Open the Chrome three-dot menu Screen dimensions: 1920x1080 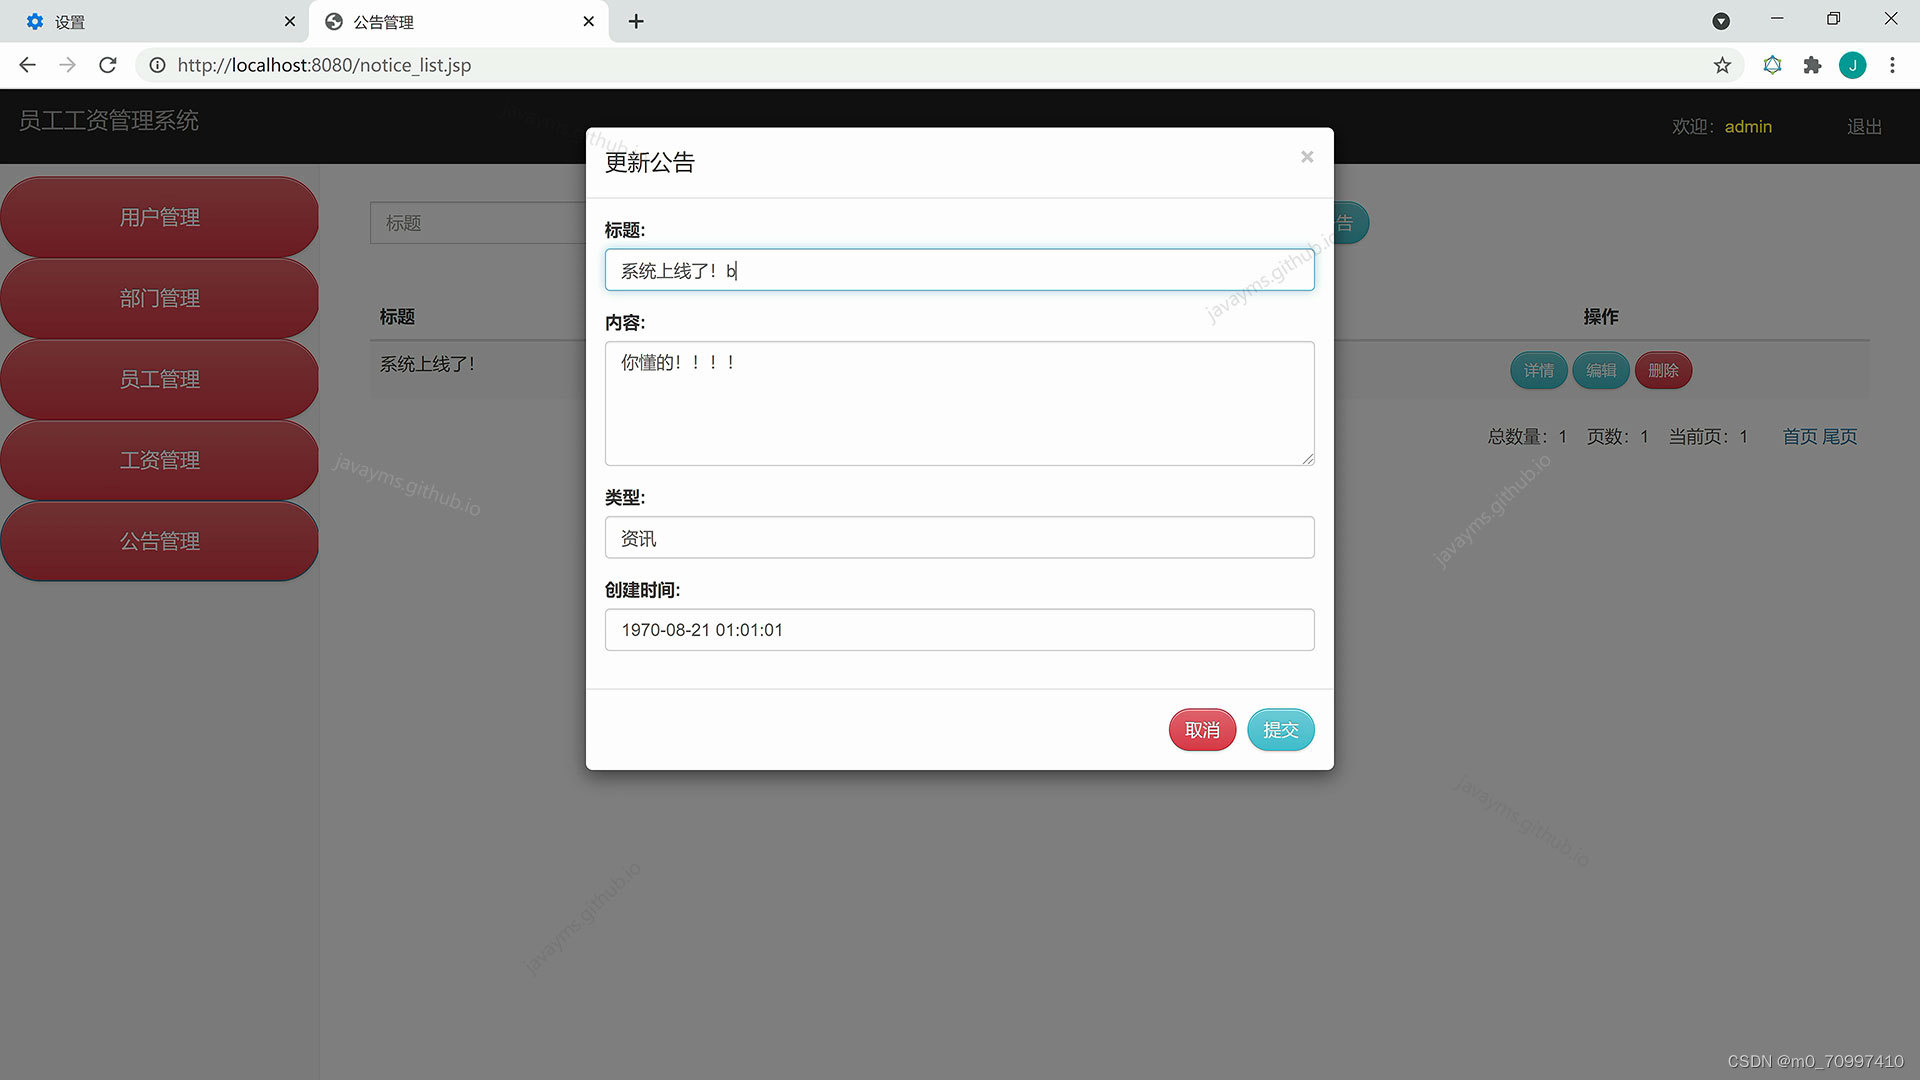pos(1892,65)
